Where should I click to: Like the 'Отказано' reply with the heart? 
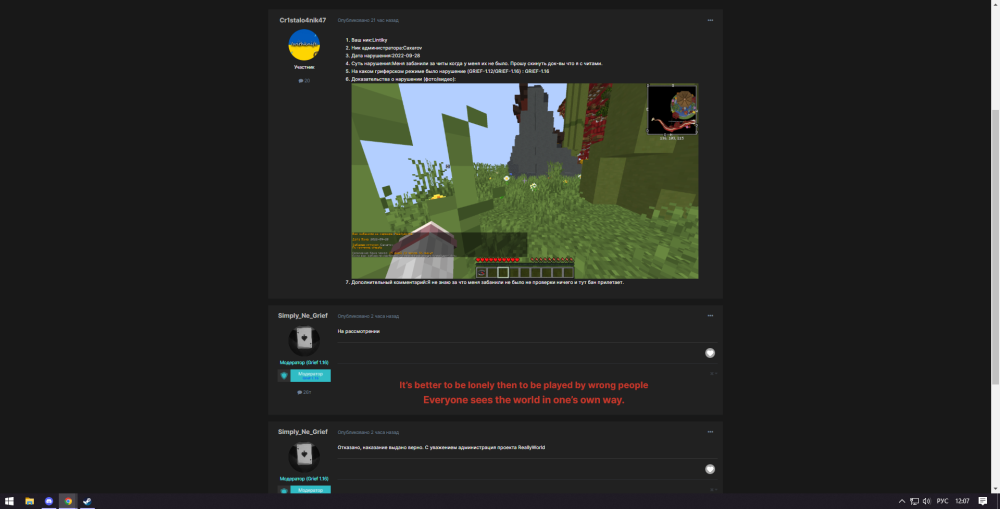tap(710, 469)
